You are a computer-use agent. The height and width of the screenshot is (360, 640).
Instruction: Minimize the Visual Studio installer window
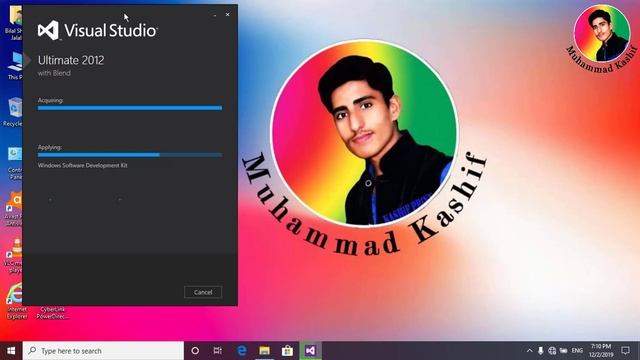(215, 15)
